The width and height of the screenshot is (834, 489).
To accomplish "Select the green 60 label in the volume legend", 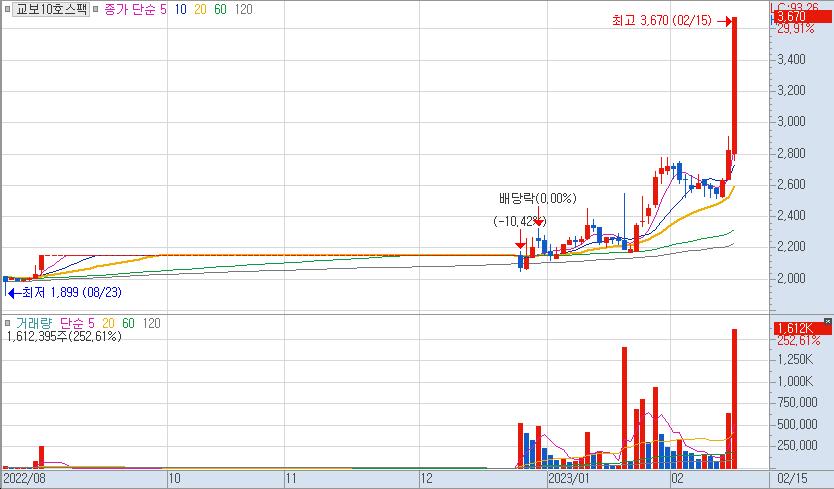I will click(128, 323).
